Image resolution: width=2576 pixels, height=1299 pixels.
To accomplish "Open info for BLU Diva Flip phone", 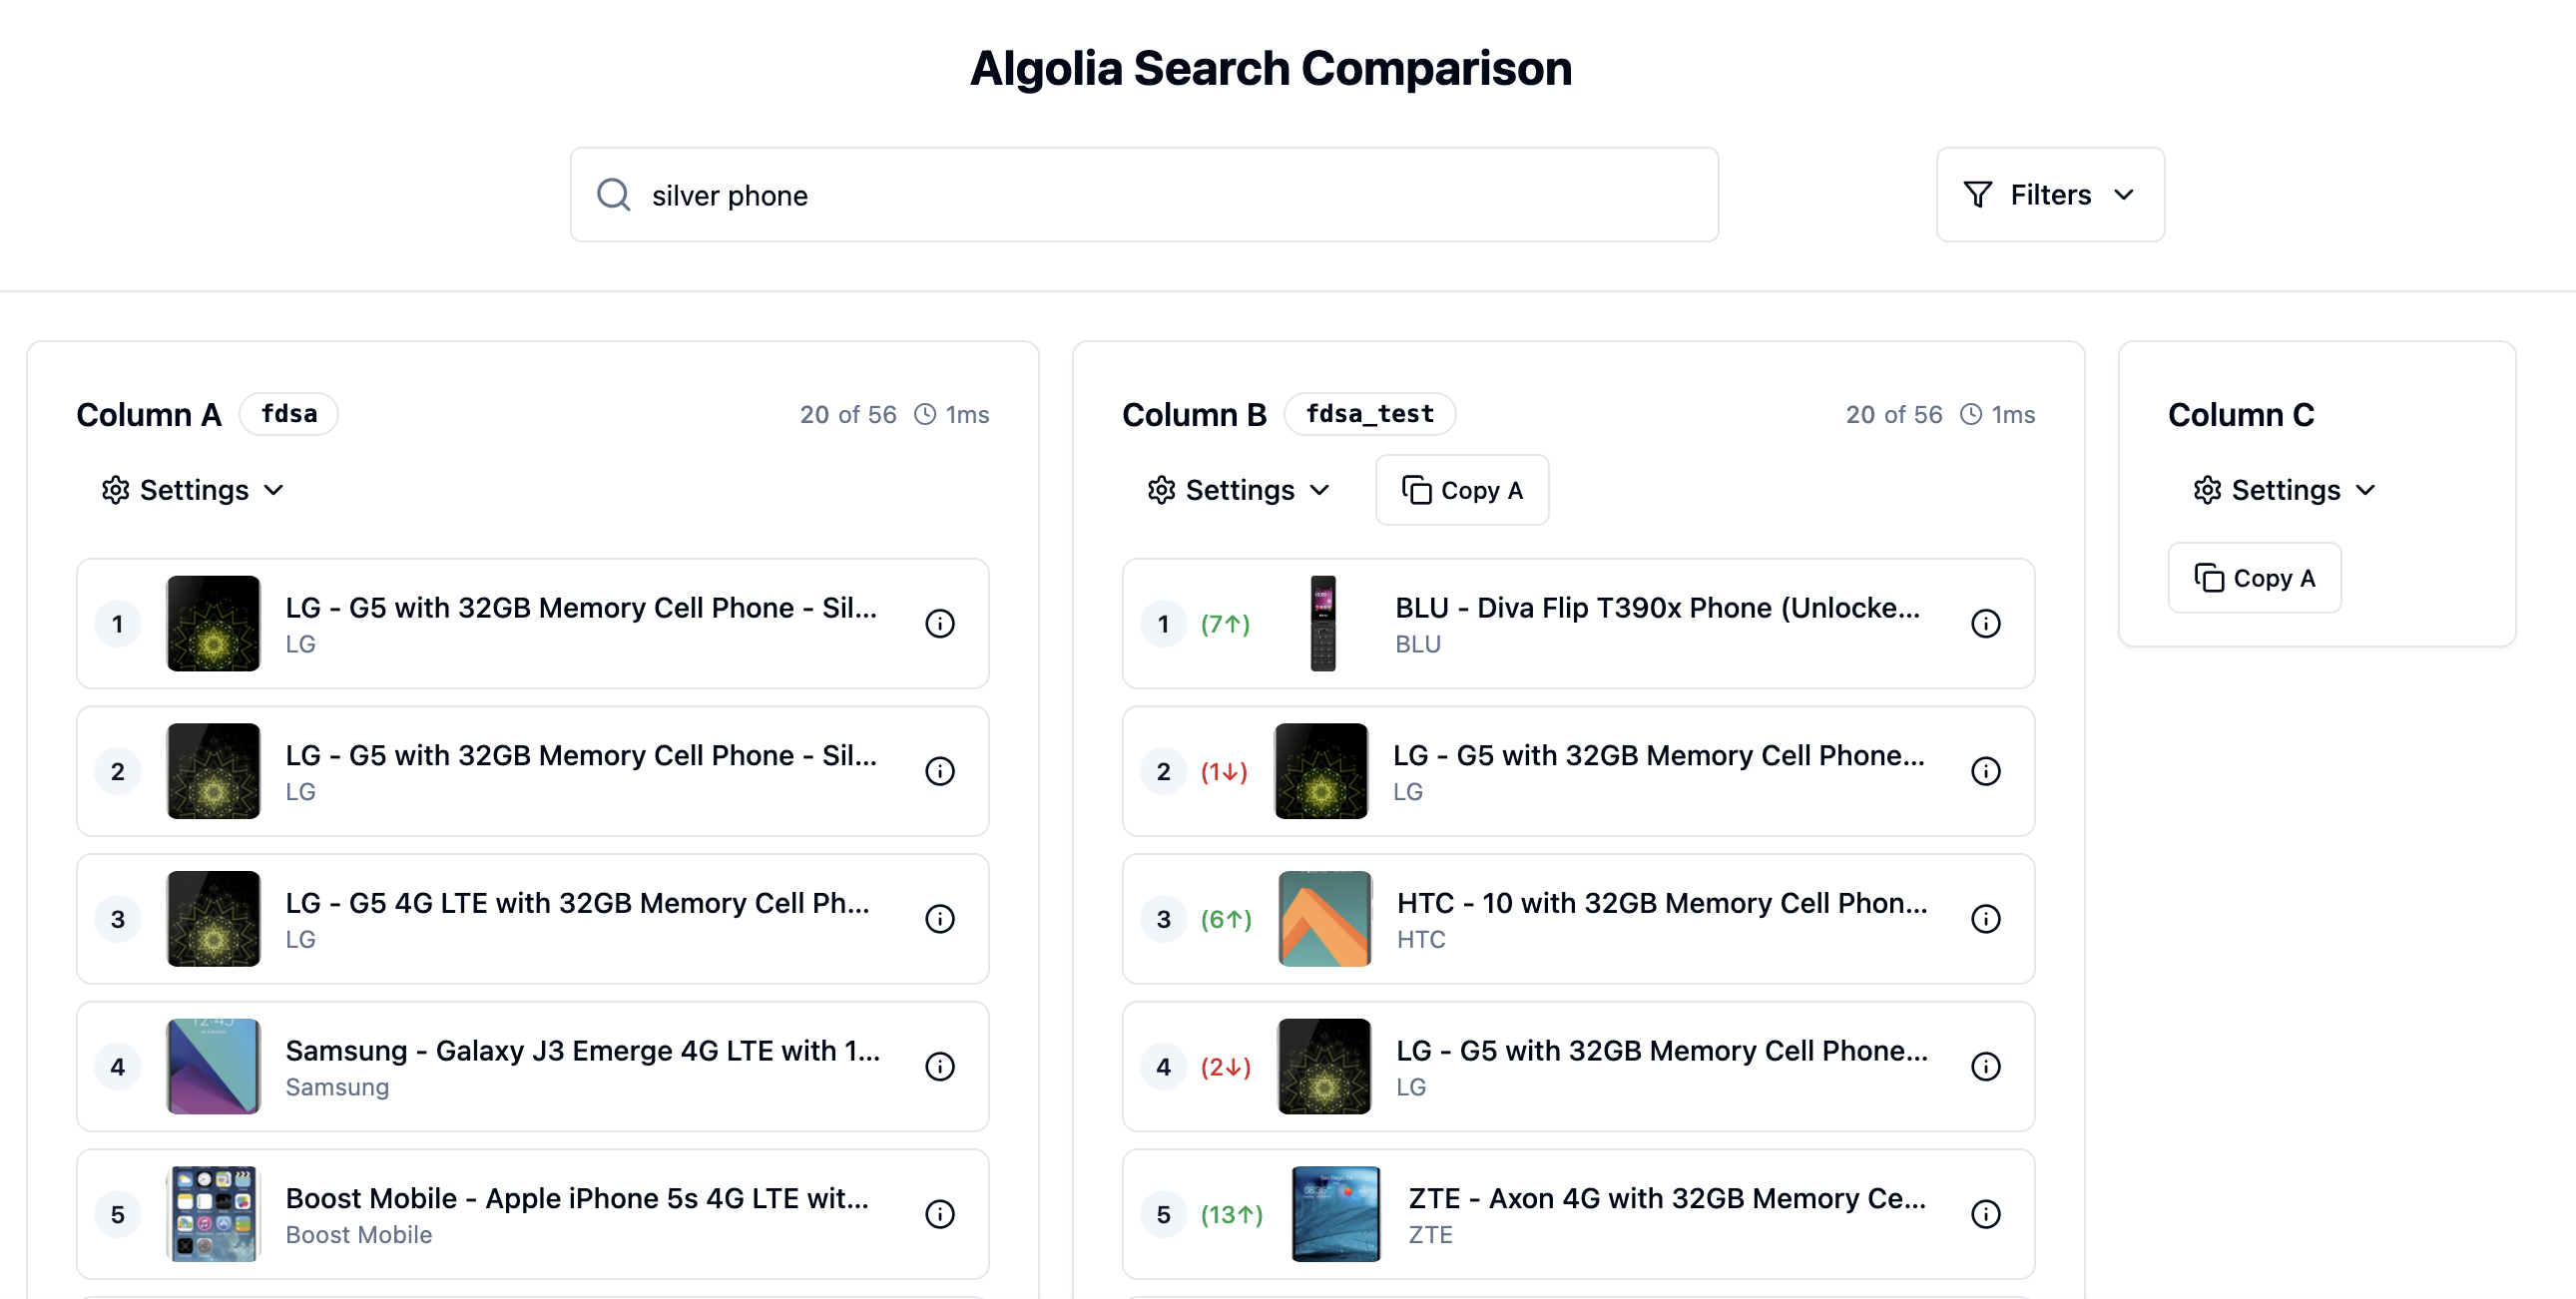I will tap(1985, 623).
